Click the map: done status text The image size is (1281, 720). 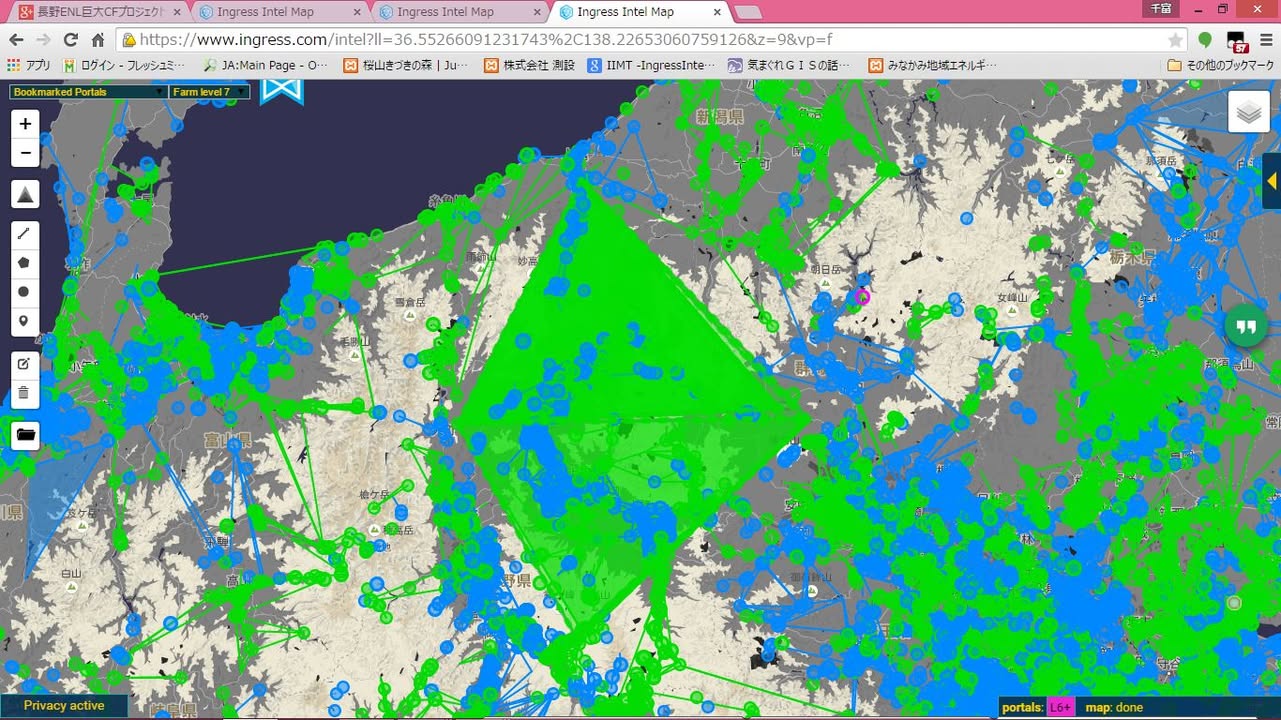pyautogui.click(x=1114, y=708)
